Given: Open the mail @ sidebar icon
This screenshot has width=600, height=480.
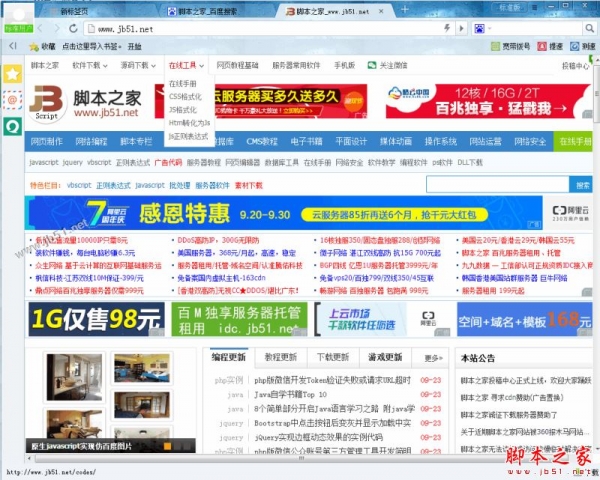Looking at the screenshot, I should click(13, 100).
